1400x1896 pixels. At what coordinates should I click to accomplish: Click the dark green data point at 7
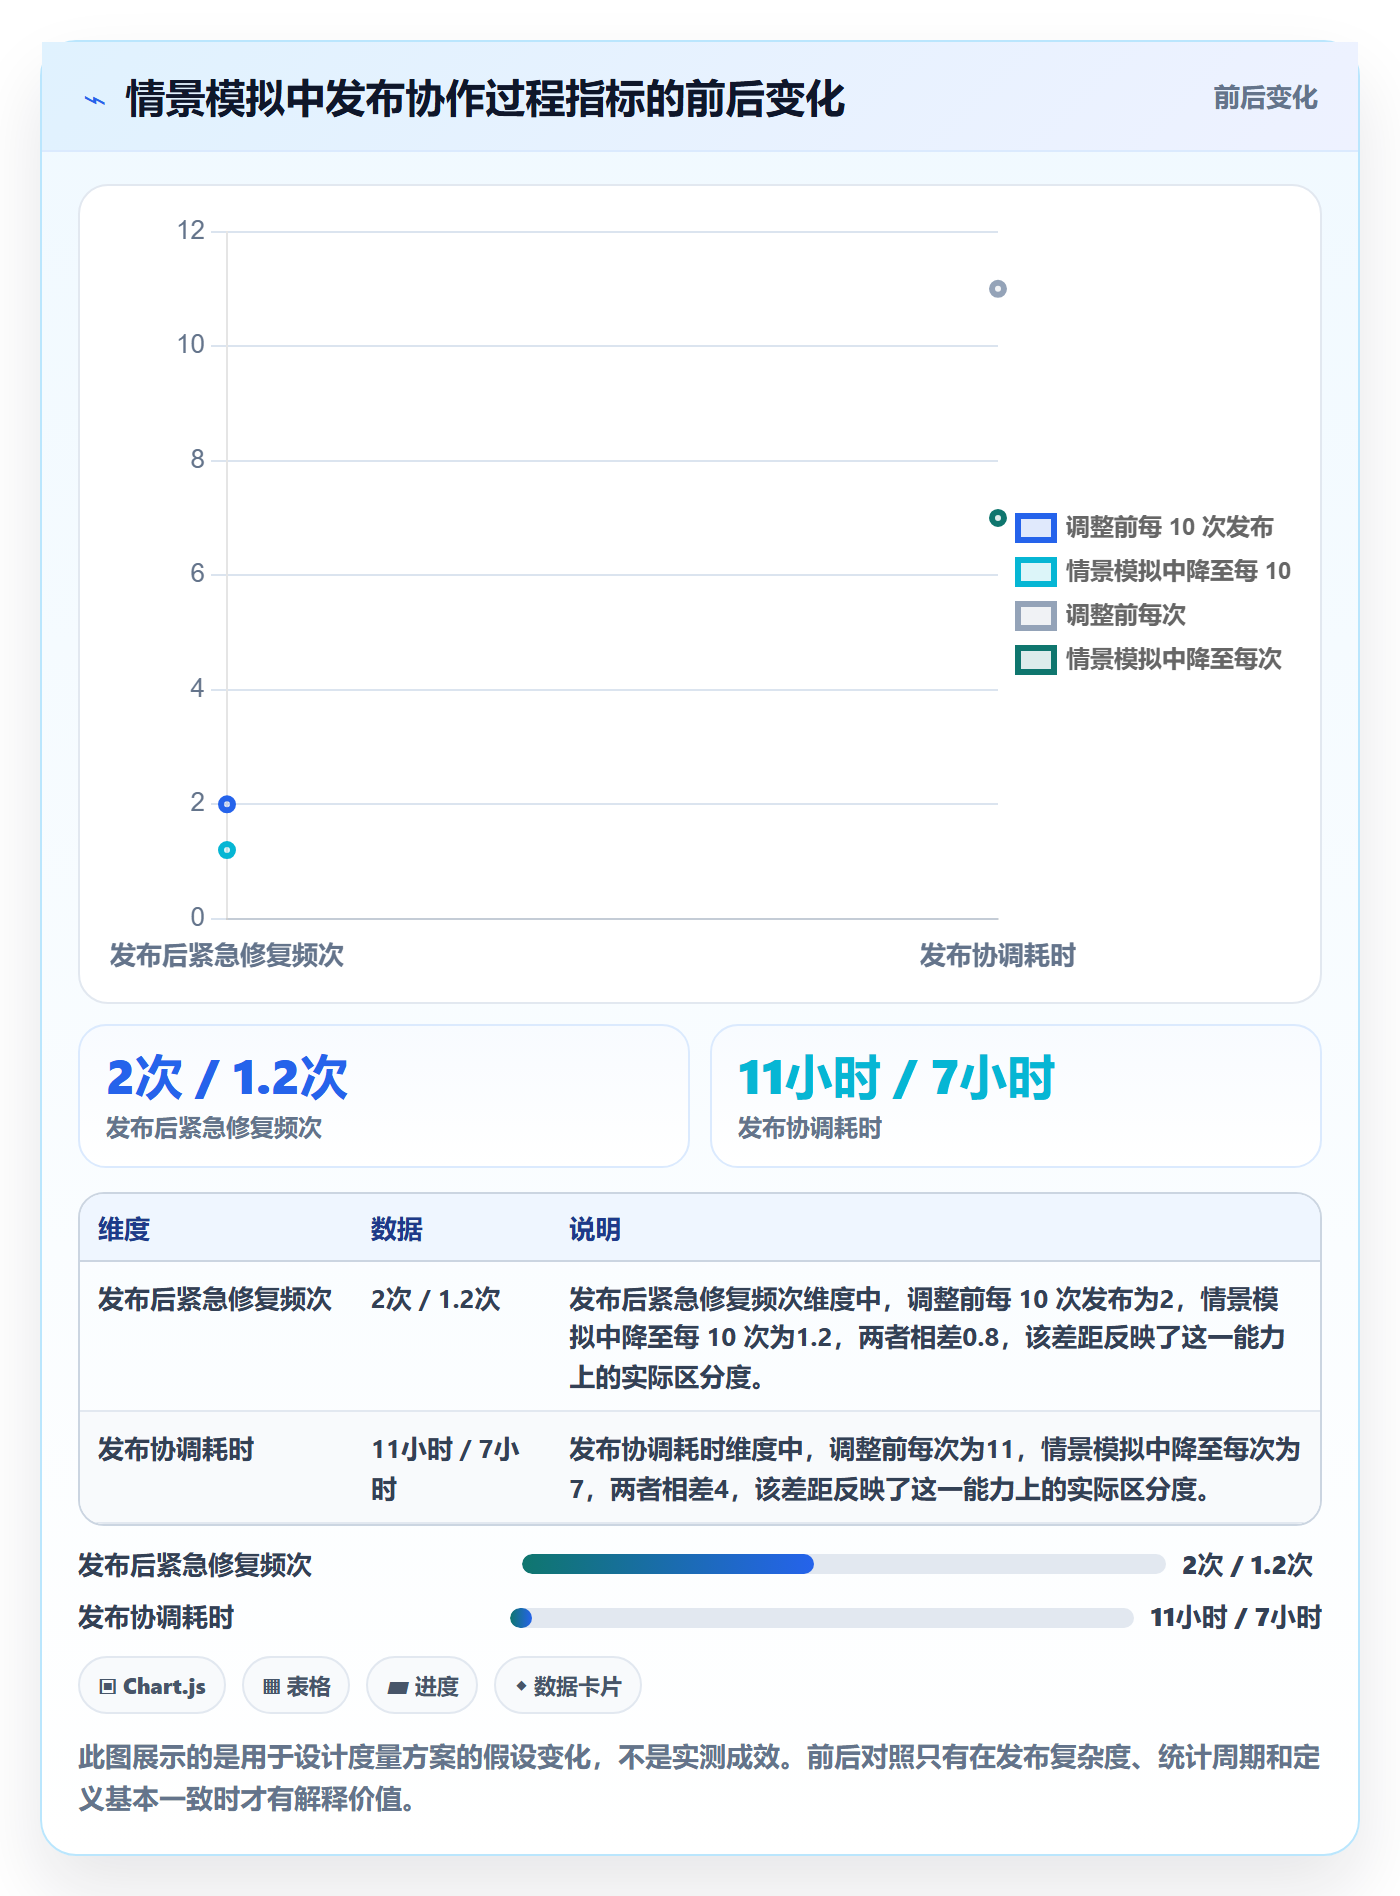(x=998, y=518)
